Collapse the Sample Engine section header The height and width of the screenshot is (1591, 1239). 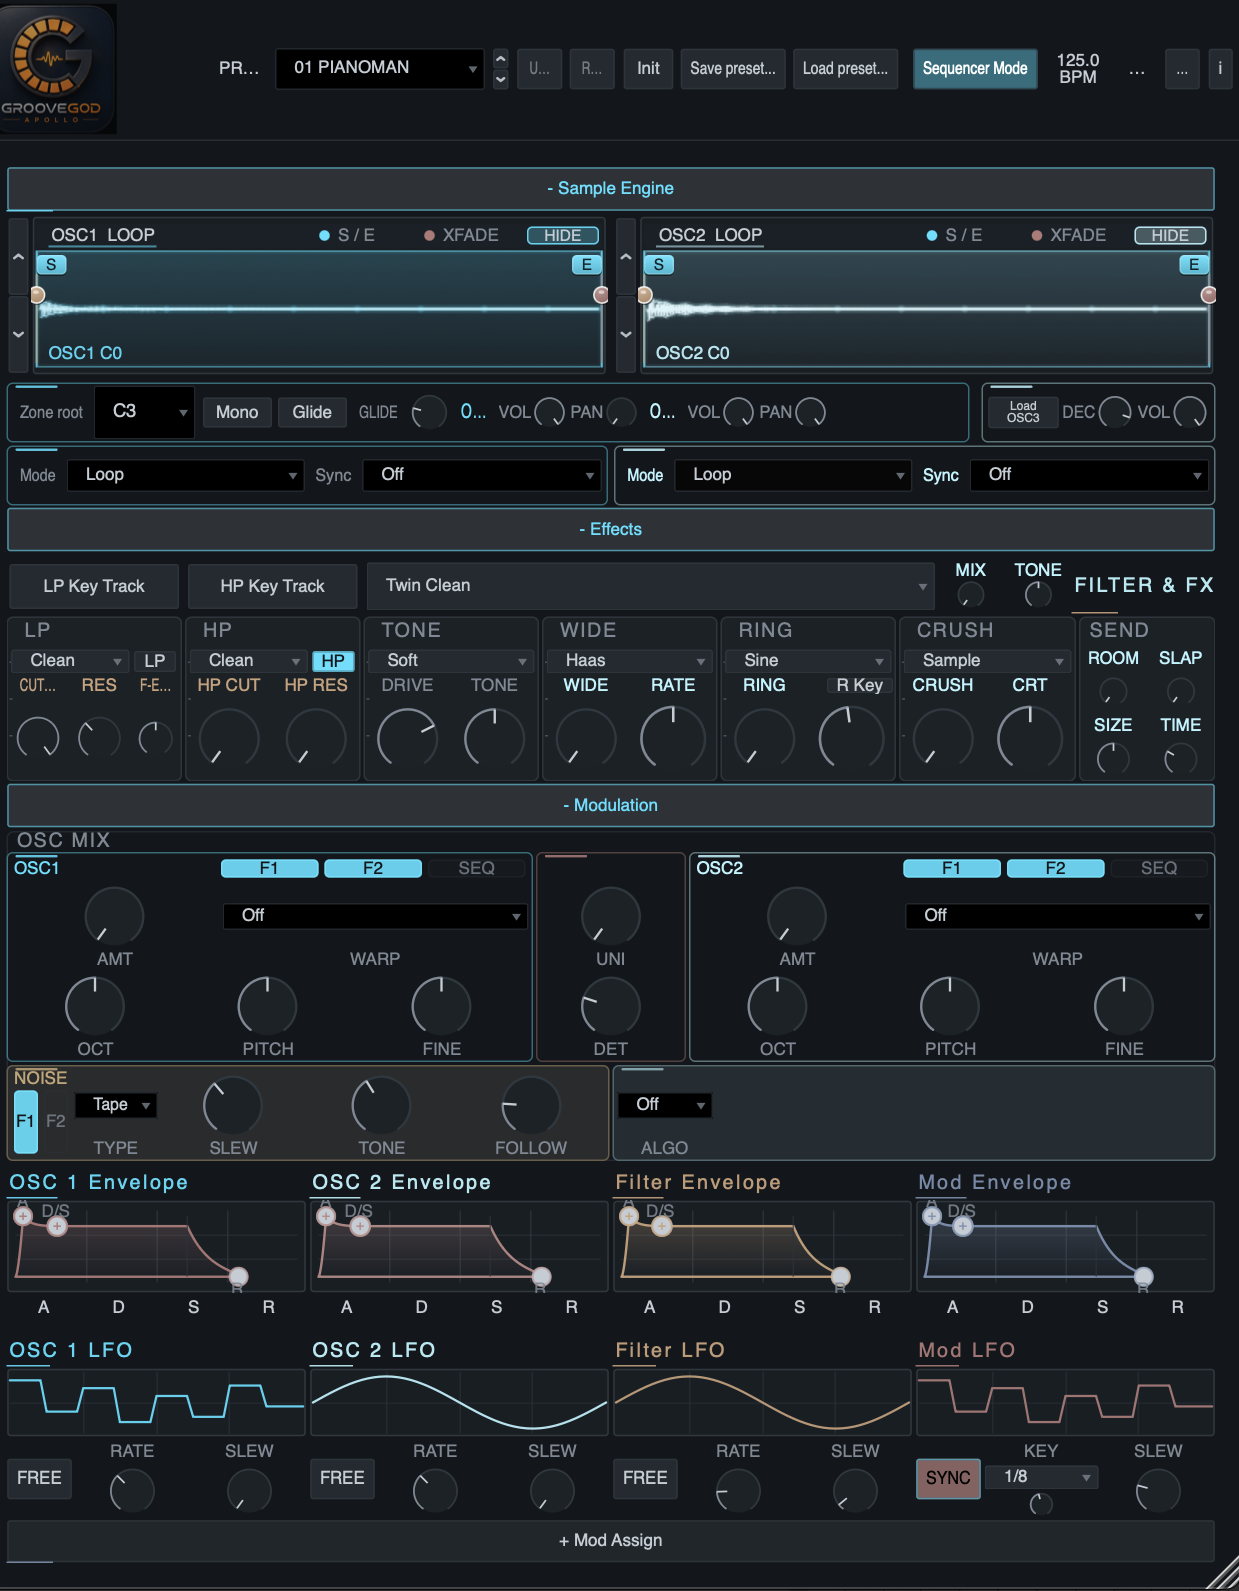pyautogui.click(x=611, y=189)
